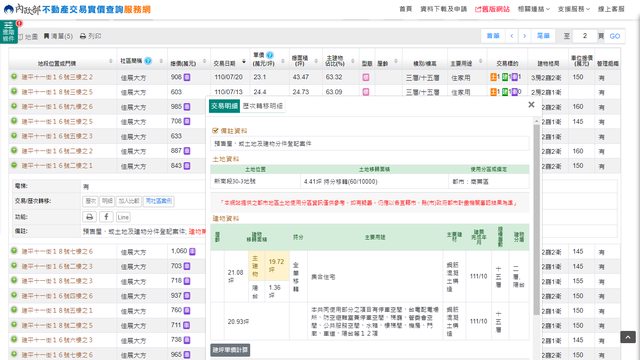The image size is (640, 360).
Task: Click the purple note icon next to 908
Action: coord(187,77)
